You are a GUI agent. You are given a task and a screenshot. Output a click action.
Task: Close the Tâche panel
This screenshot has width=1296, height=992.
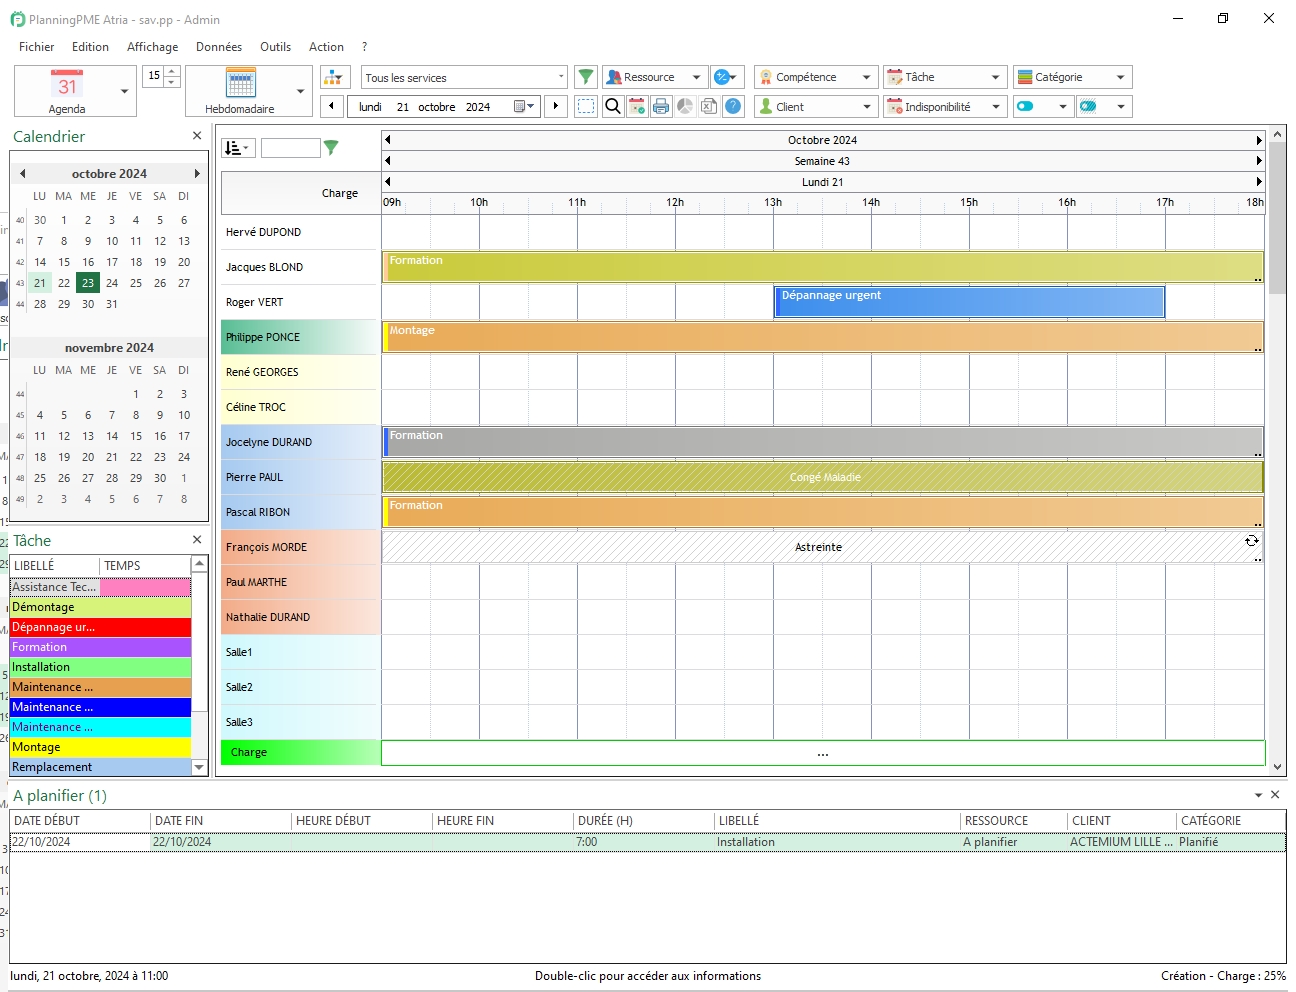point(197,540)
